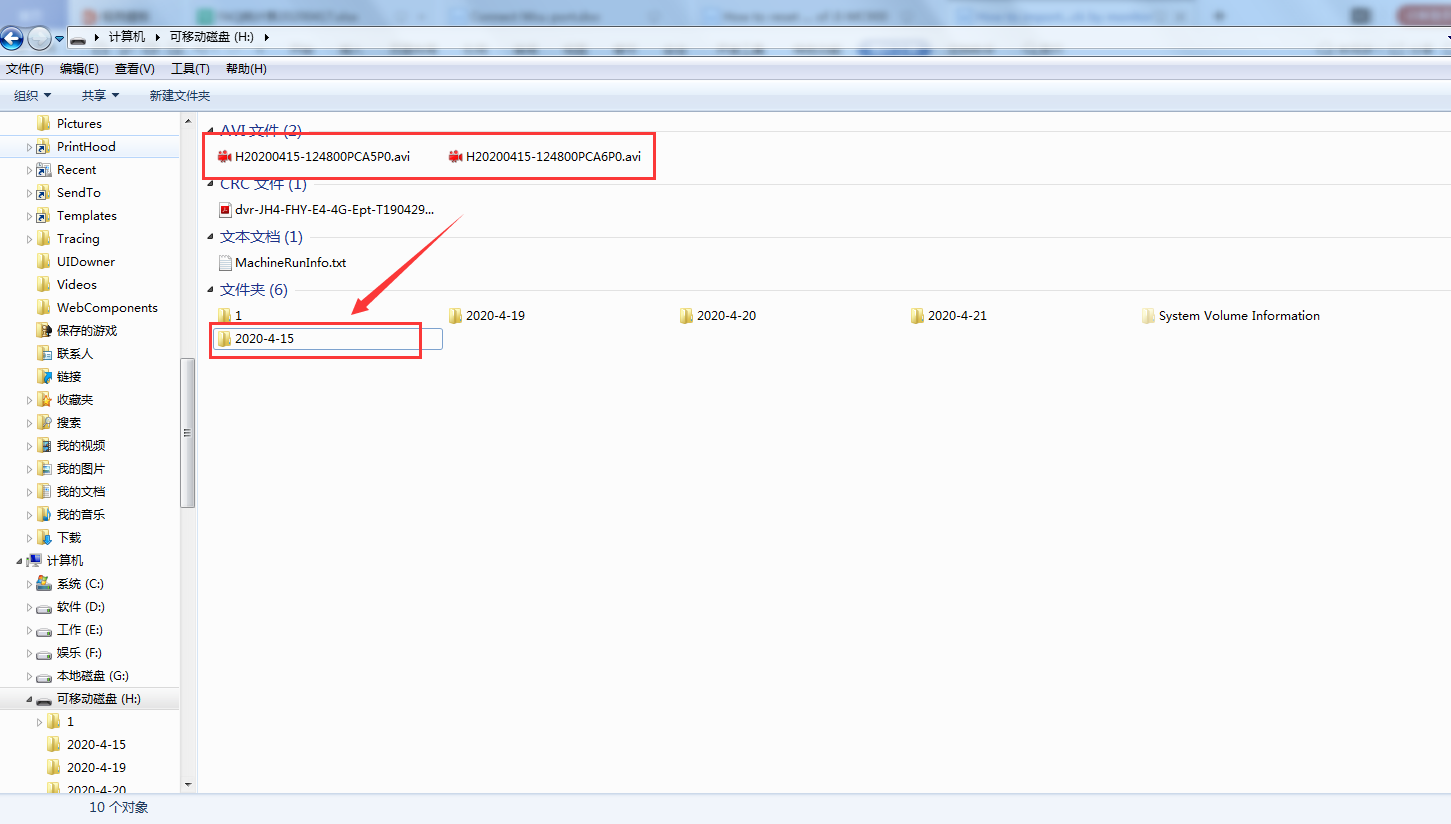Screen dimensions: 1451x824
Task: Click the navigation pane vertical scrollbar thumb
Action: pyautogui.click(x=187, y=432)
